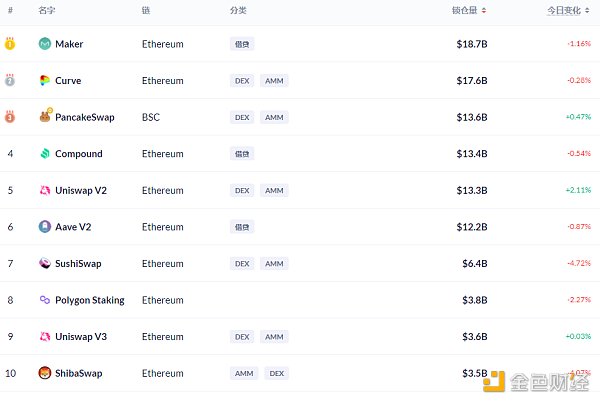Screen dimensions: 600x403
Task: Click the ShibaSwap dog logo icon
Action: click(45, 373)
